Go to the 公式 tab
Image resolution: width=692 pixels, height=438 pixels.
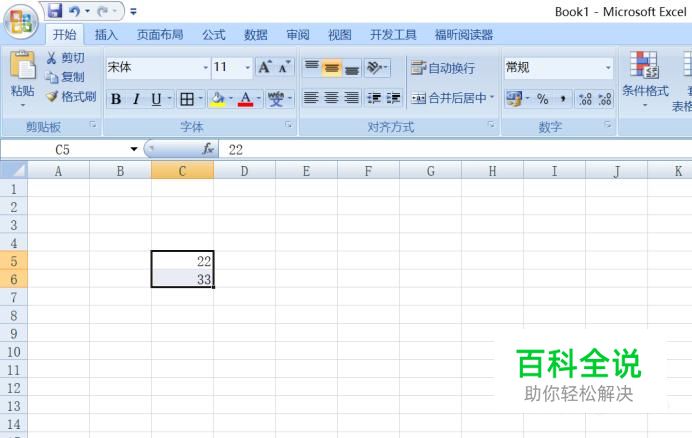click(214, 34)
